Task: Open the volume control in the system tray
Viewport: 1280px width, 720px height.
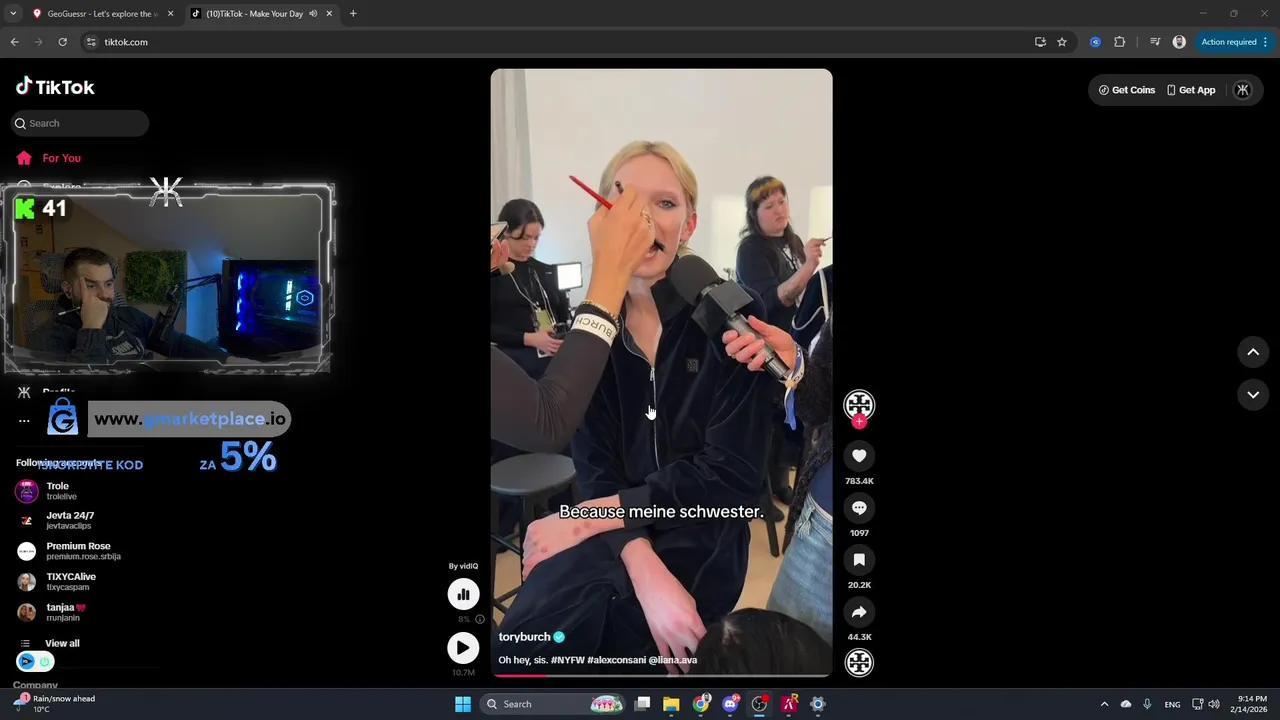Action: [1214, 704]
